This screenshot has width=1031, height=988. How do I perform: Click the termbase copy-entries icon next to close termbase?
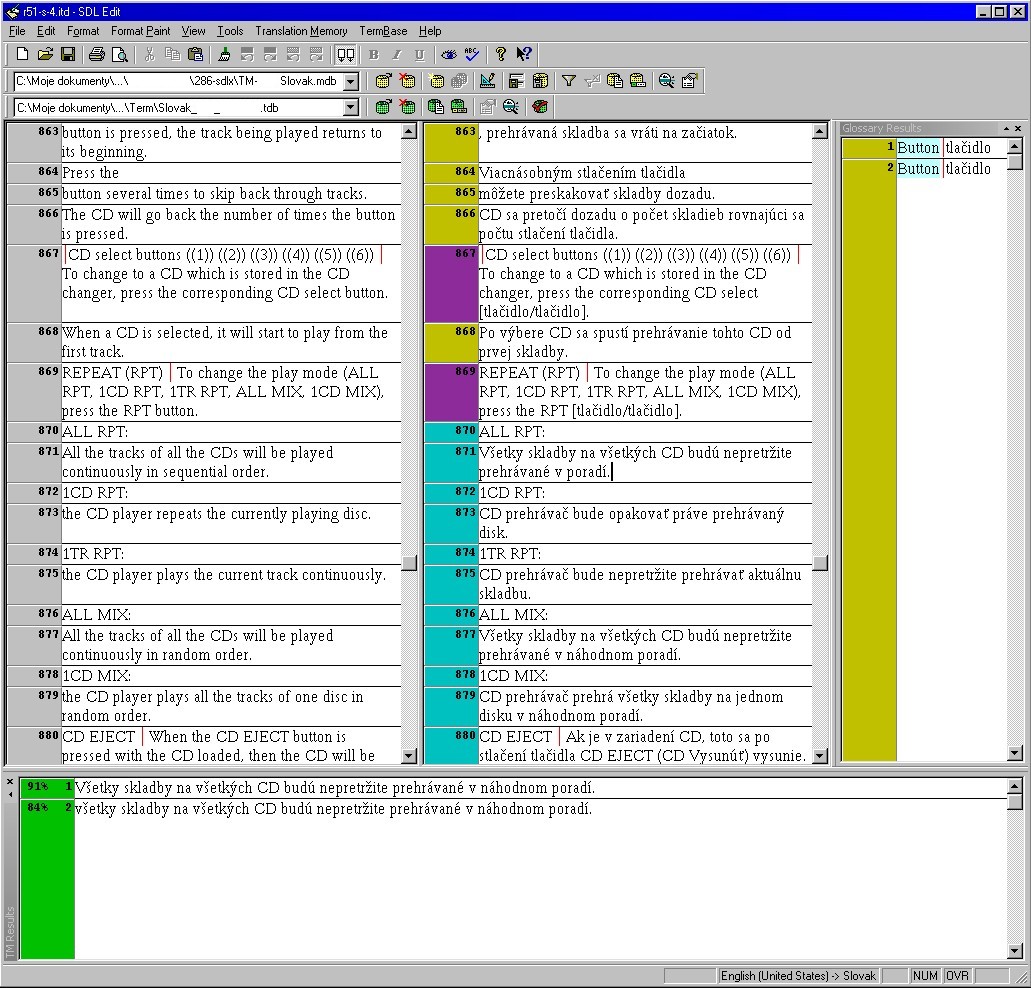click(x=435, y=106)
